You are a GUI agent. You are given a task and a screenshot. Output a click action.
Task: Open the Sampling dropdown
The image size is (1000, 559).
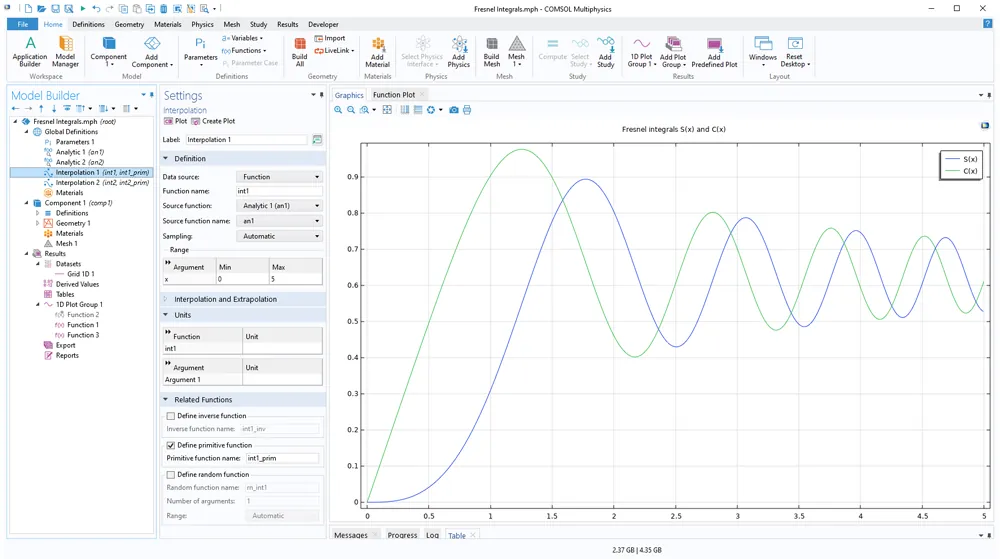[x=280, y=236]
